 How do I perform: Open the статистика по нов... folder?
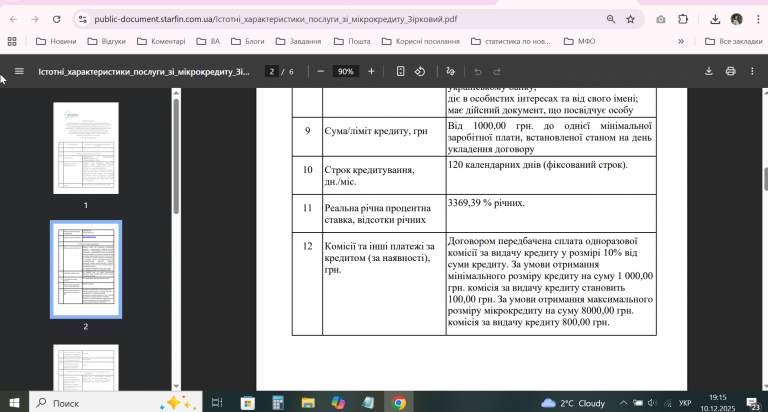tap(511, 41)
